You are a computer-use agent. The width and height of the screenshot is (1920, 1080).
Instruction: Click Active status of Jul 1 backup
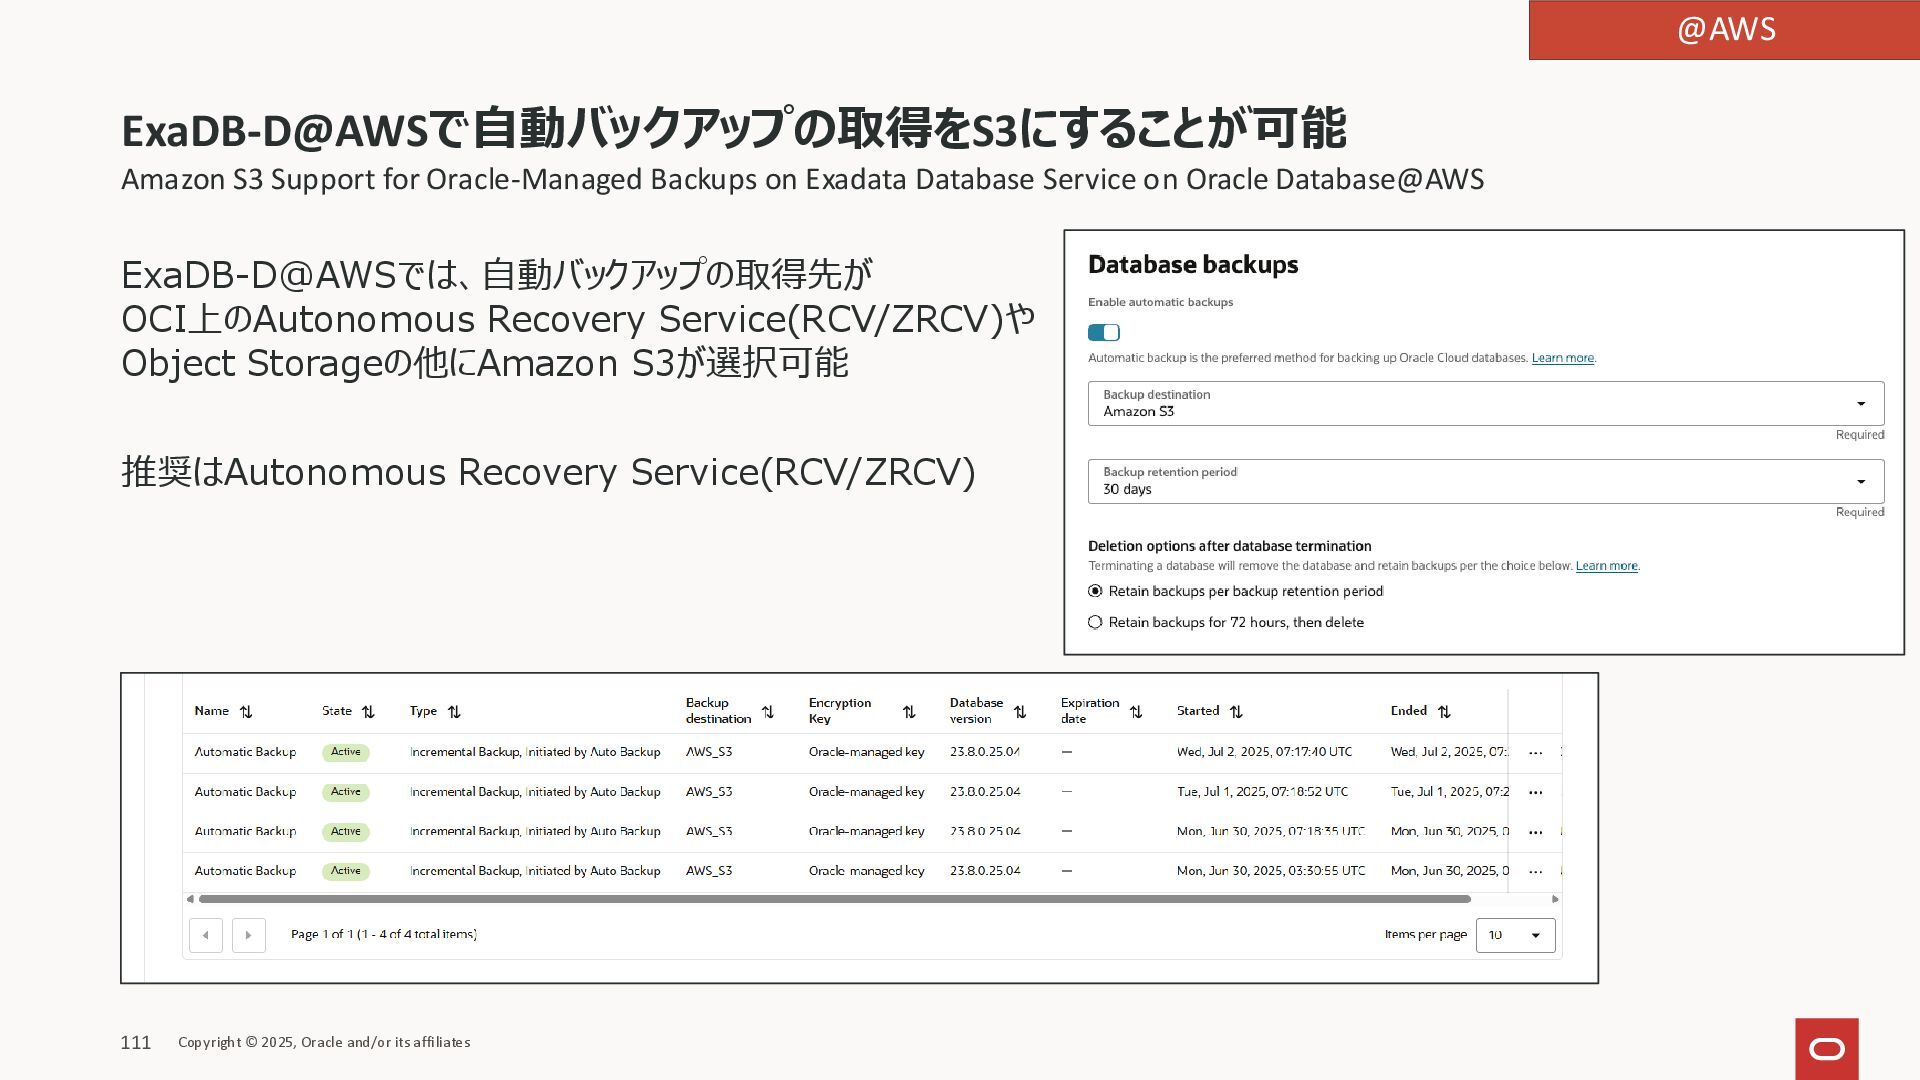346,792
